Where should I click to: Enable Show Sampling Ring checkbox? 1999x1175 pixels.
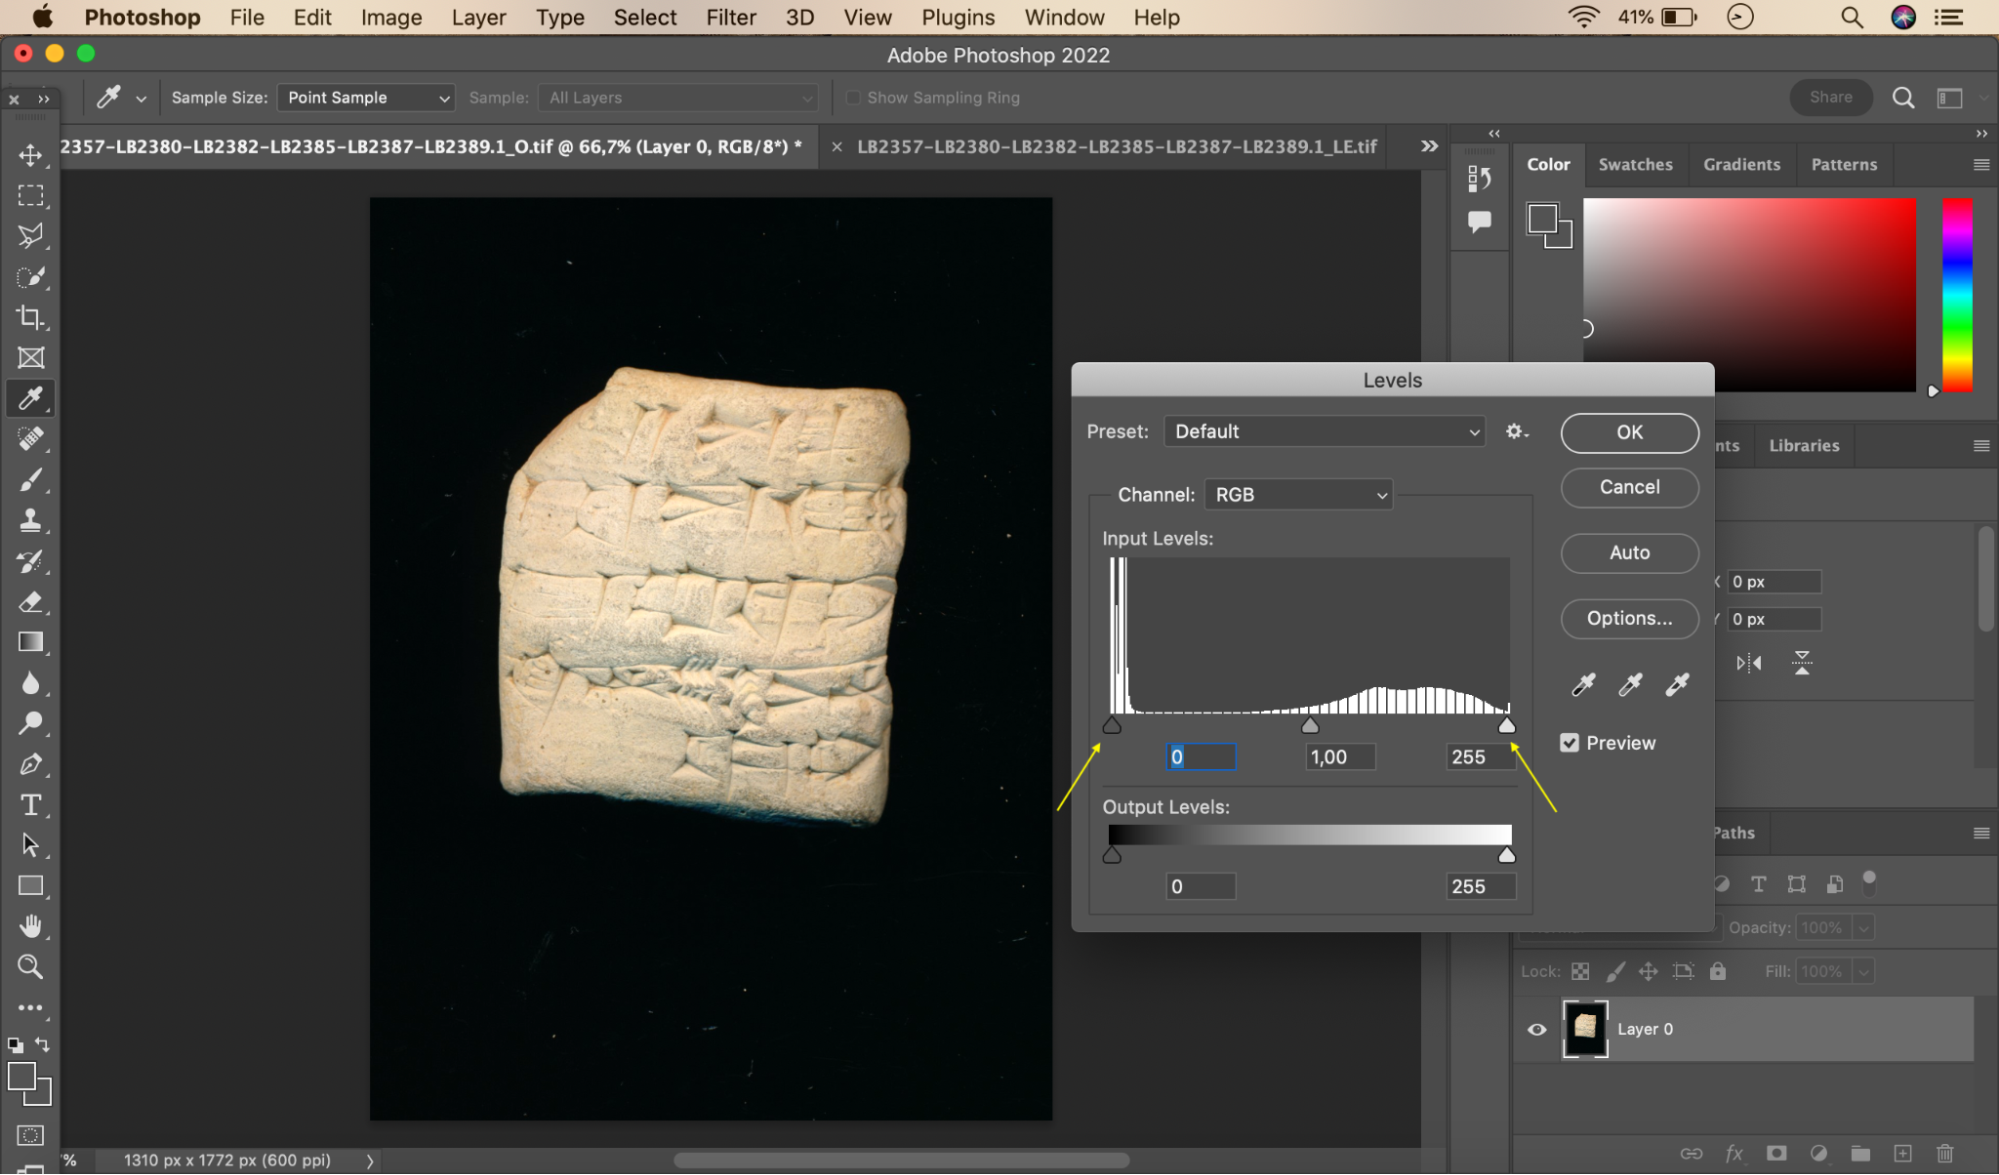coord(853,98)
